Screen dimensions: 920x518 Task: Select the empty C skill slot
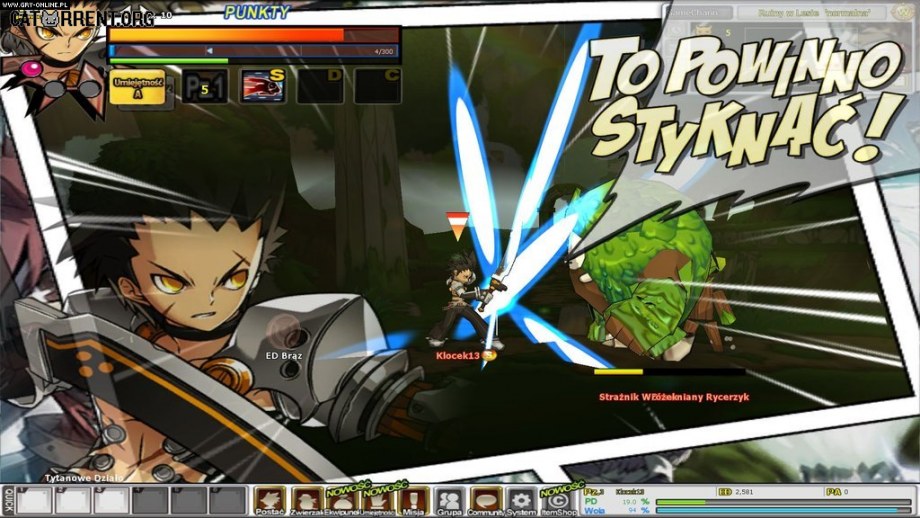377,86
